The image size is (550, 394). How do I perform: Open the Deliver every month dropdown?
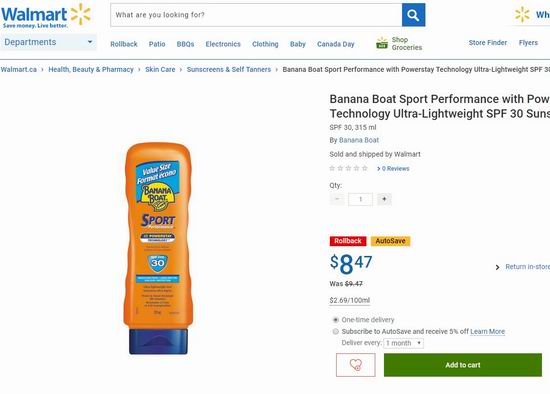(x=403, y=343)
